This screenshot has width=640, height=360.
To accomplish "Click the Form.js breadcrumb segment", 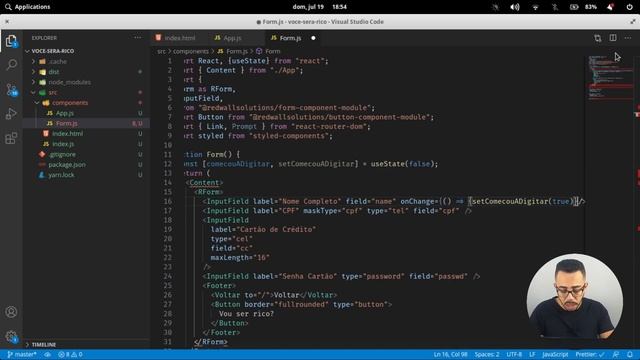I will pyautogui.click(x=233, y=51).
